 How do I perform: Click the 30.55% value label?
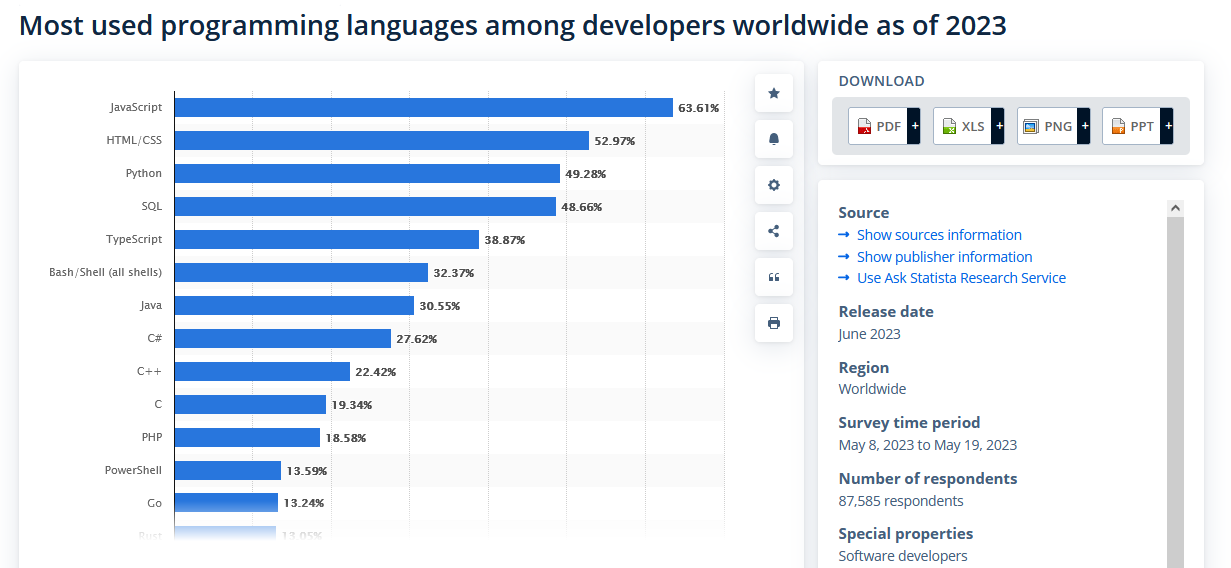pos(440,306)
